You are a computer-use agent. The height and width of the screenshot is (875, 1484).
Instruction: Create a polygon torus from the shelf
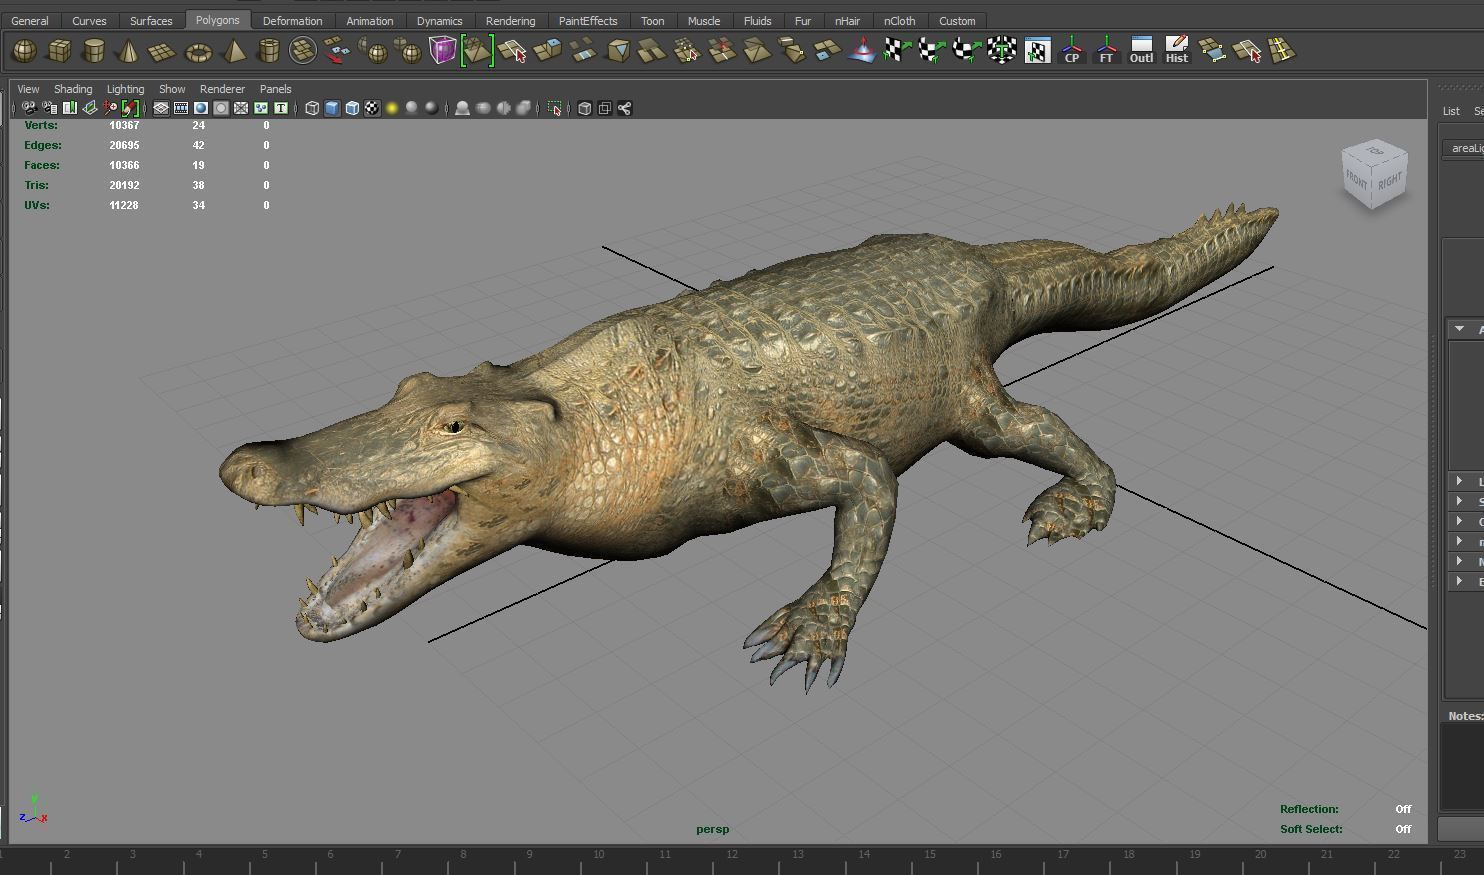click(198, 50)
